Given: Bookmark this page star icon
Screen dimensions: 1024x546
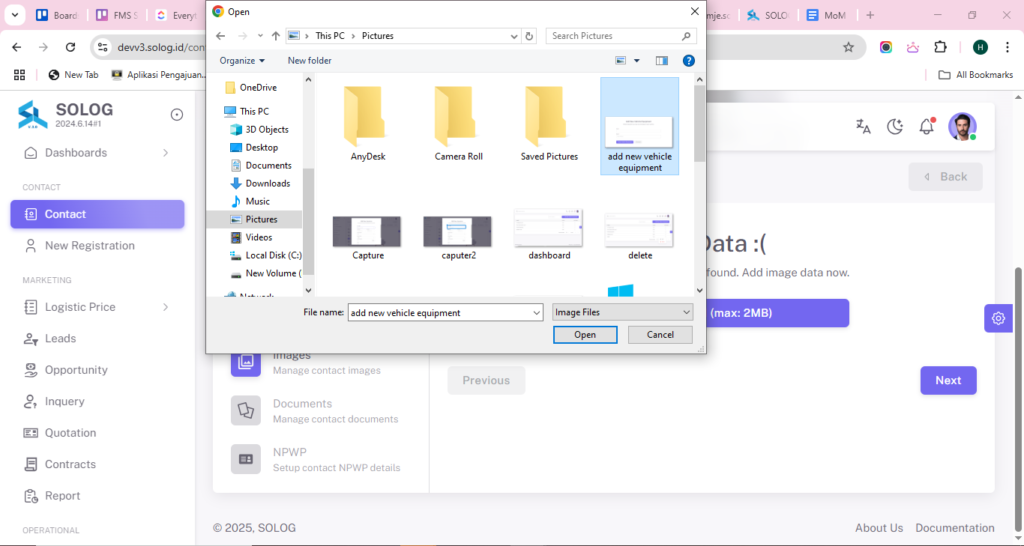Looking at the screenshot, I should pos(848,47).
